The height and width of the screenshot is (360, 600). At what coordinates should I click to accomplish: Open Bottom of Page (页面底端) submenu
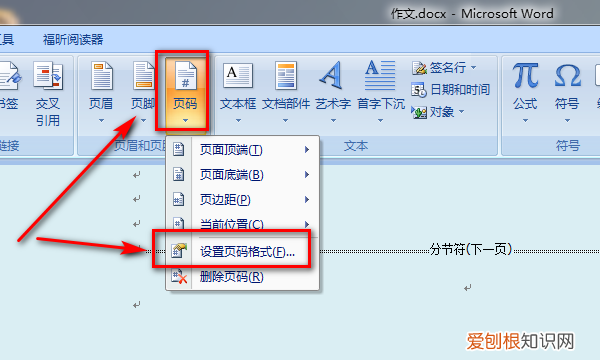(x=307, y=175)
